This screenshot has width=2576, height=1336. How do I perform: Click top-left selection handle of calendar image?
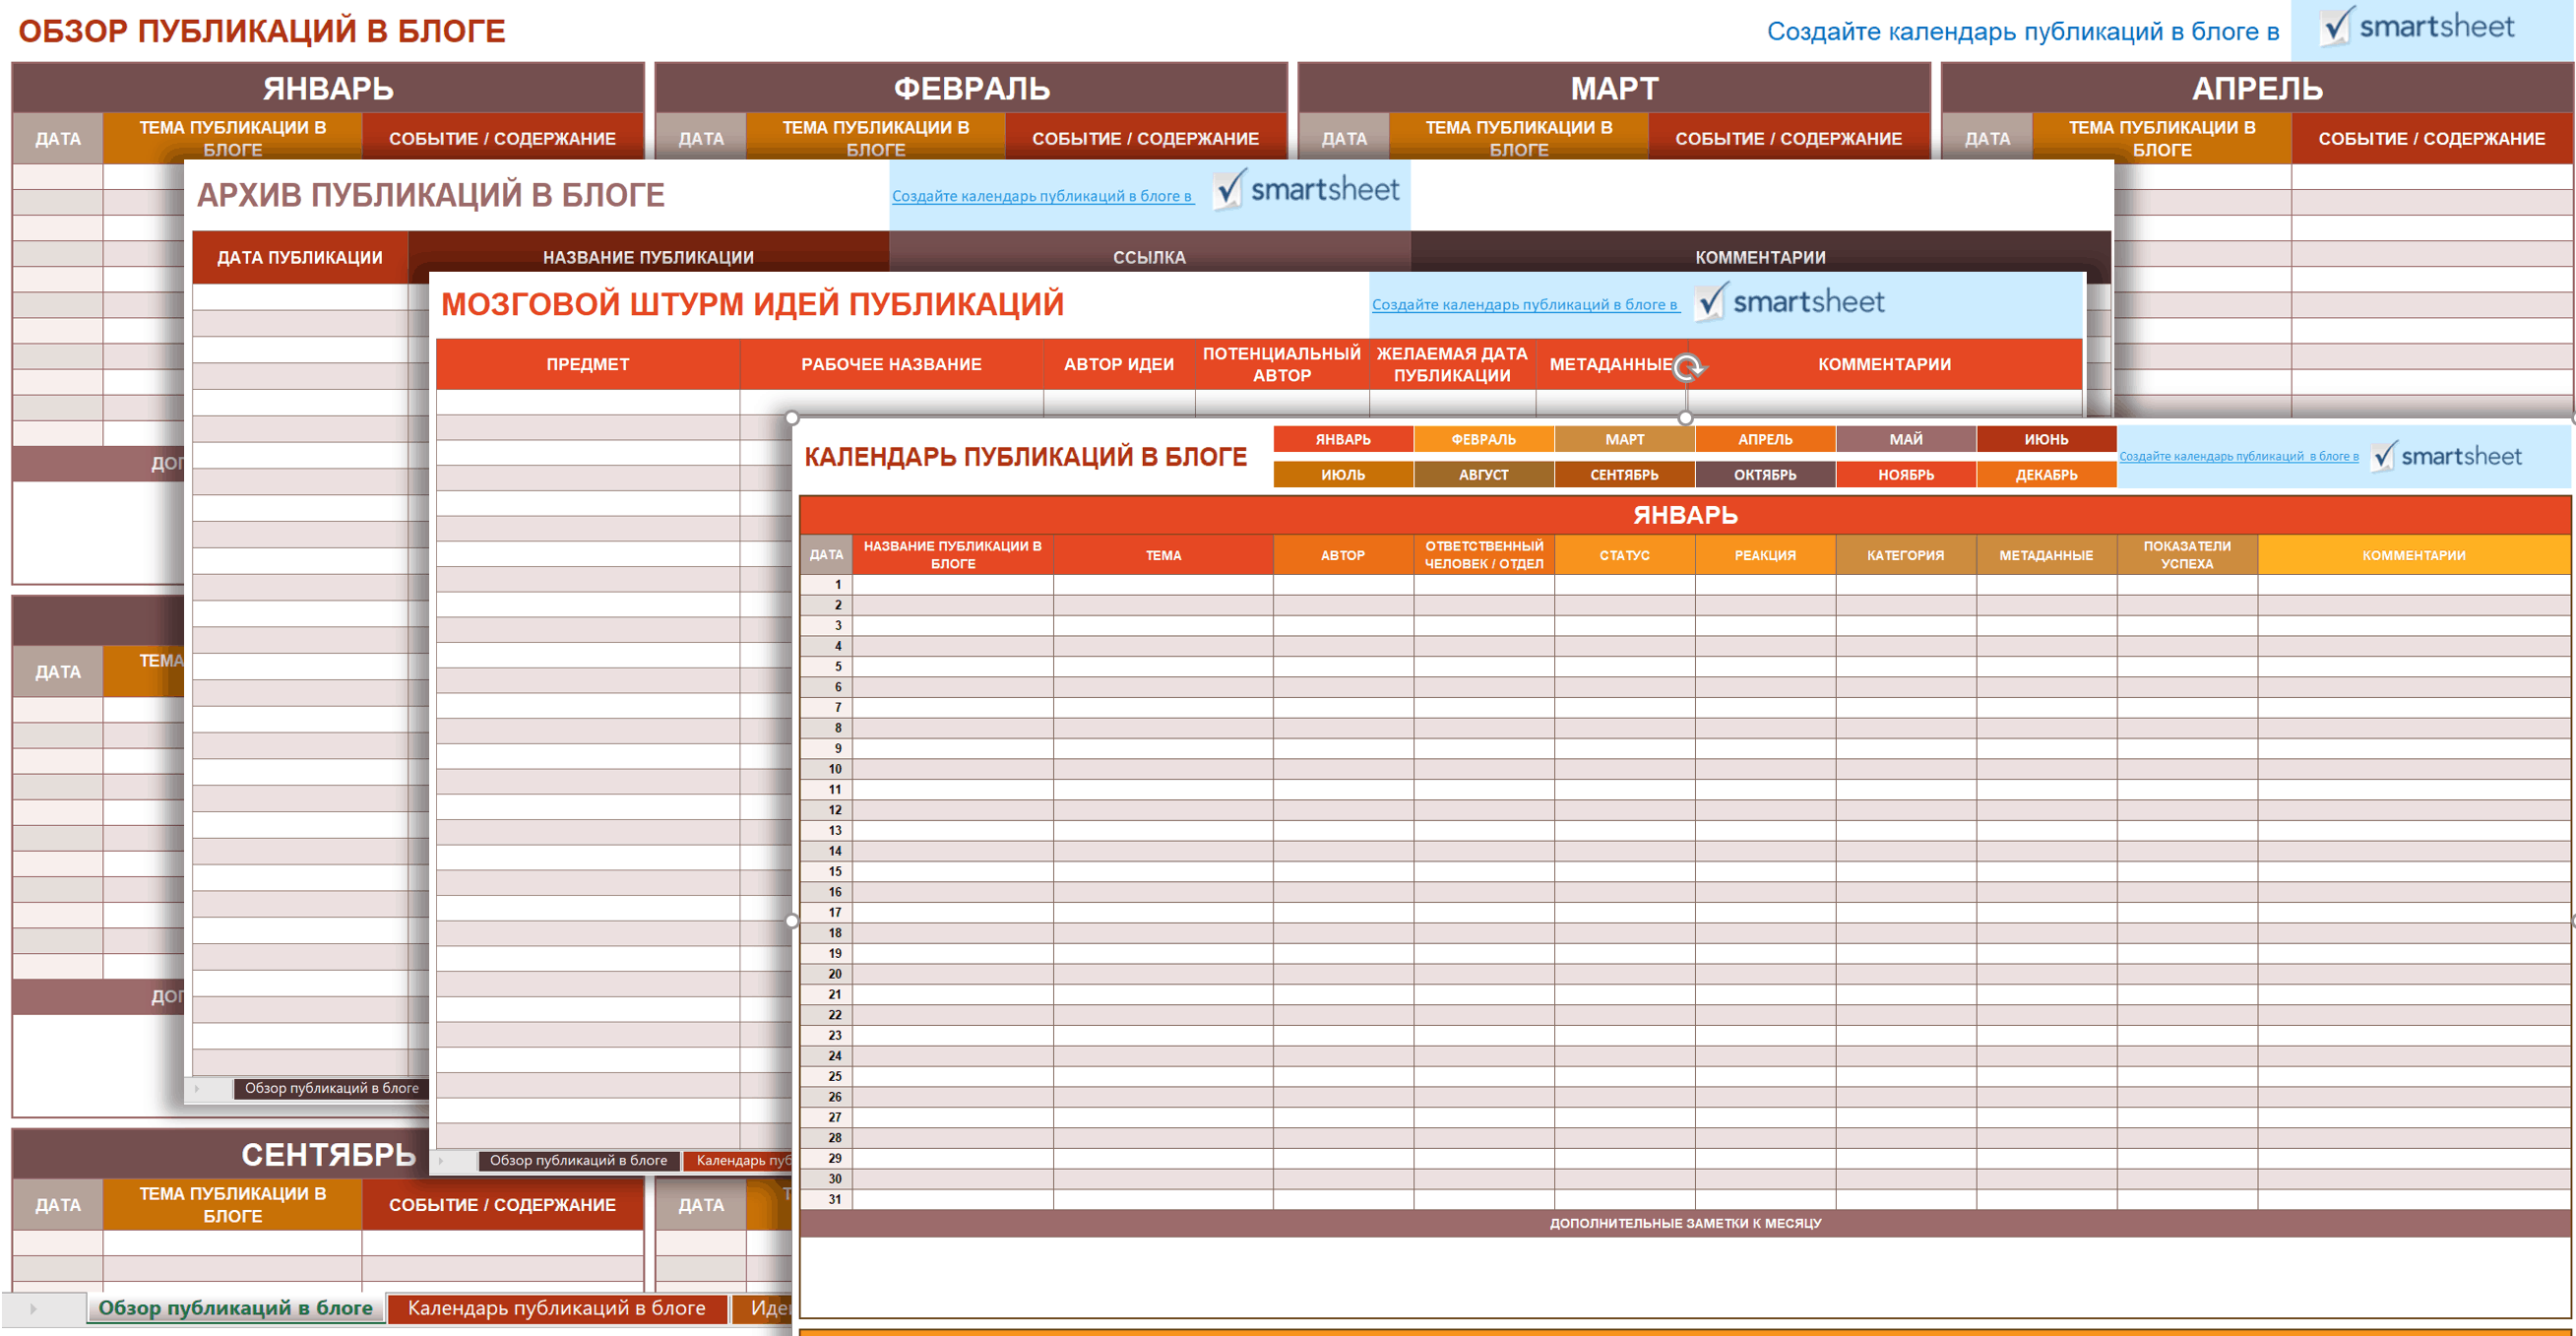pyautogui.click(x=792, y=418)
